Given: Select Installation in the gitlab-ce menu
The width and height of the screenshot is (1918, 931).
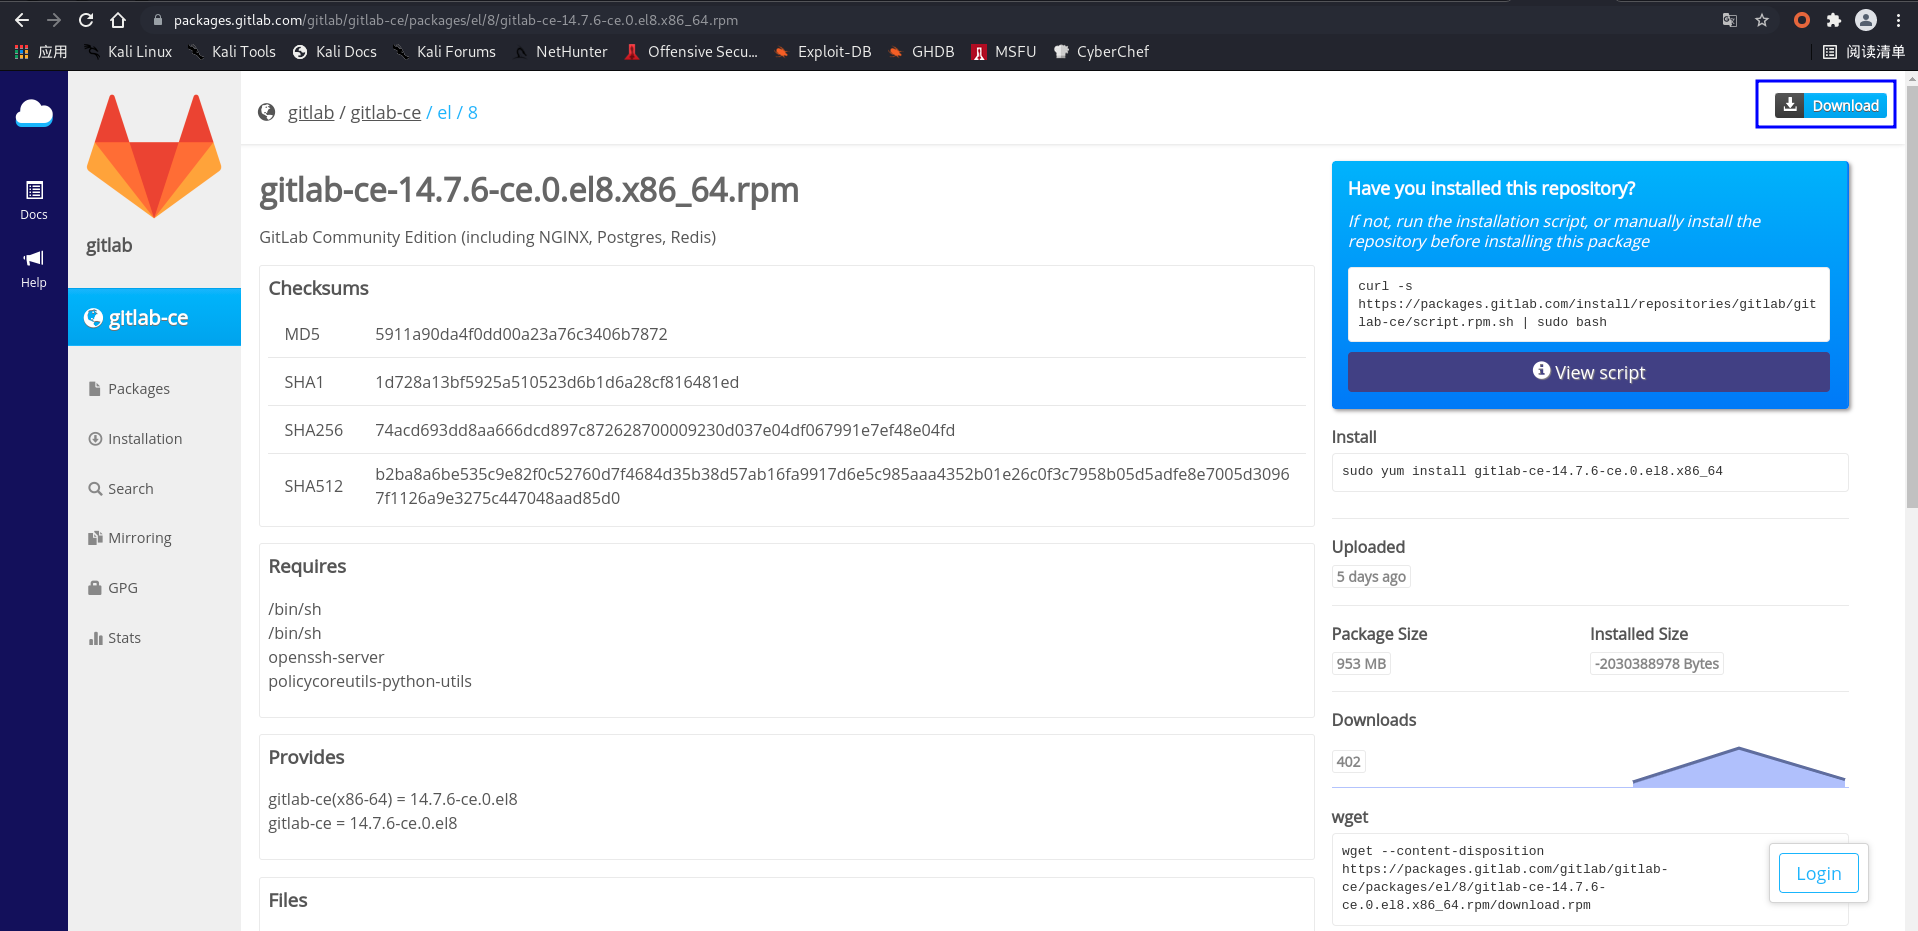Looking at the screenshot, I should [x=145, y=438].
